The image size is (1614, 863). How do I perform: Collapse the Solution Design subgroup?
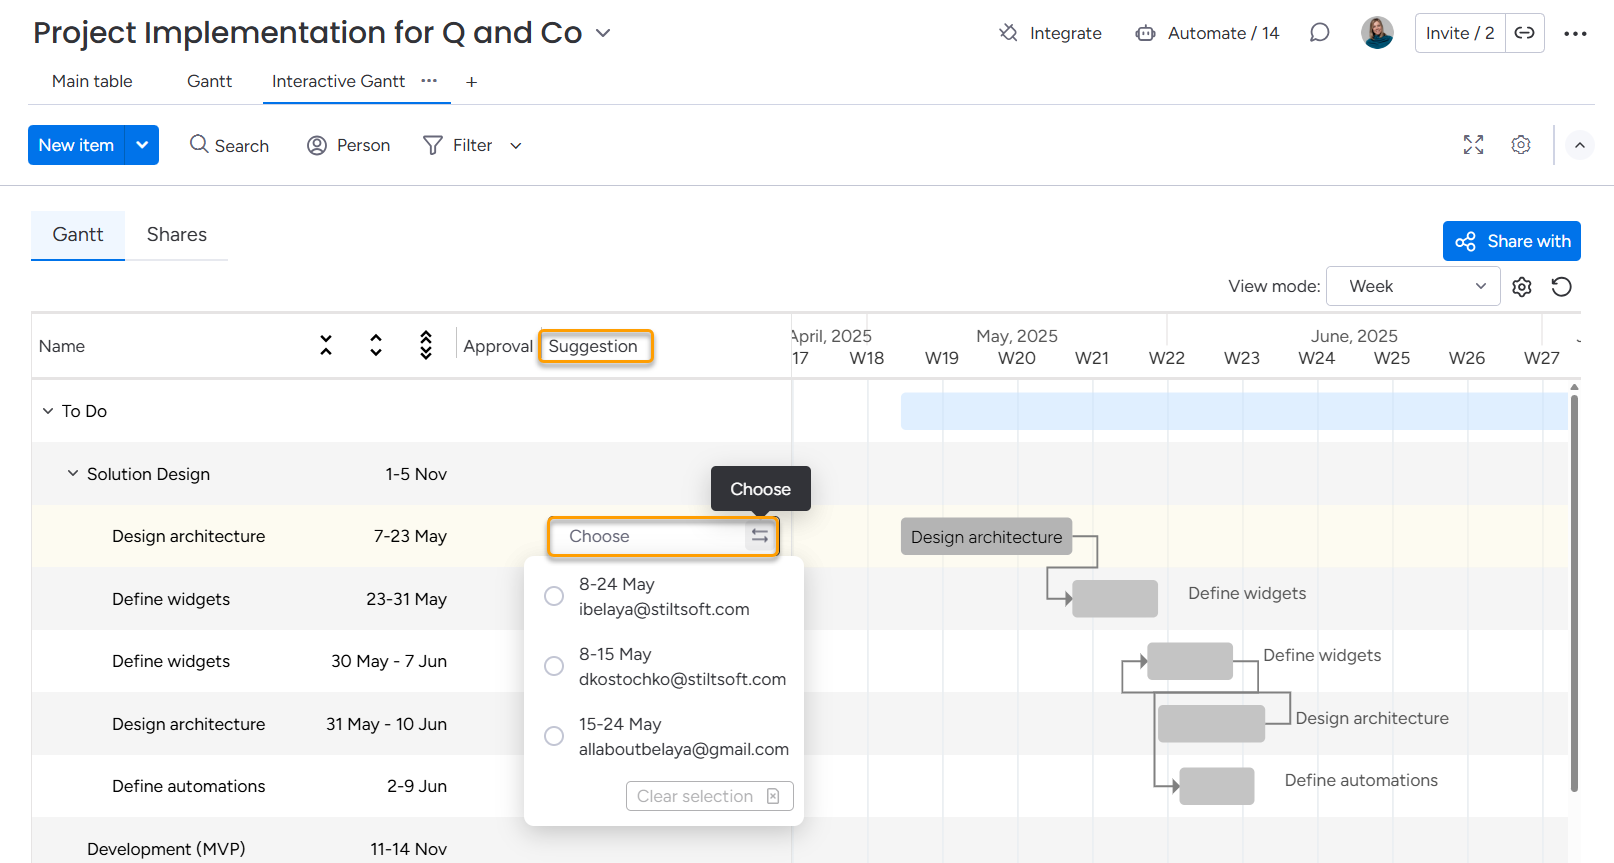(x=73, y=474)
